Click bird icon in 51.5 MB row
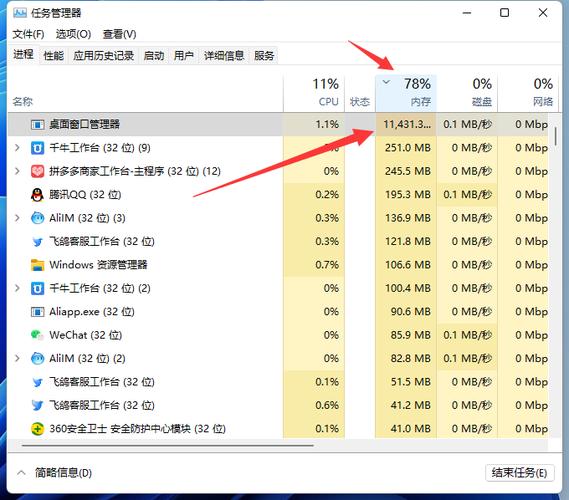The height and width of the screenshot is (500, 569). tap(37, 382)
